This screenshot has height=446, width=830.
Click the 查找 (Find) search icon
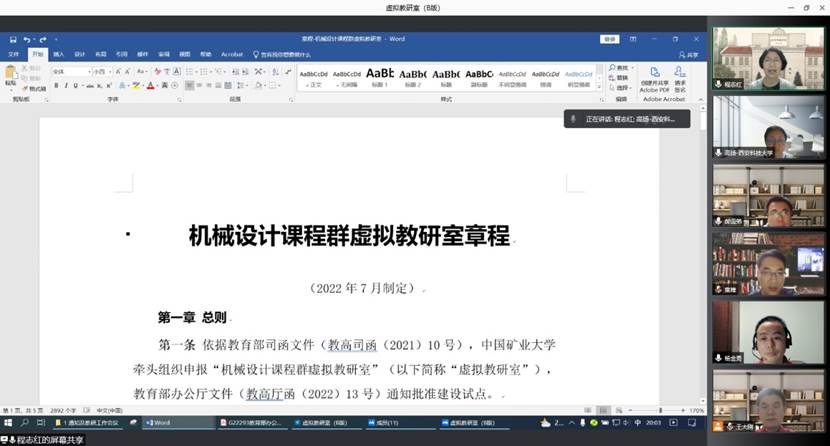(613, 69)
